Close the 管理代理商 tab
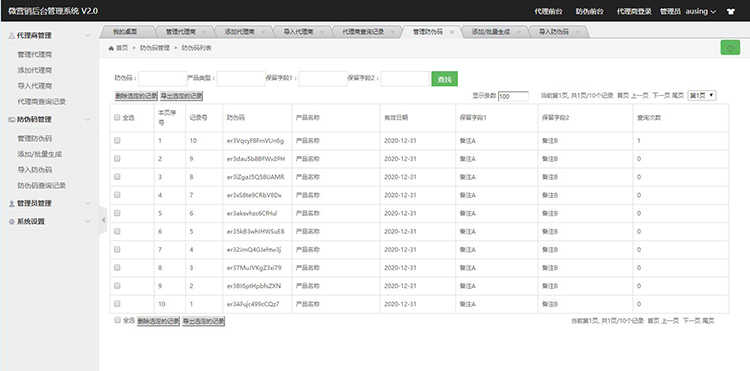Screen dimensions: 750x371 coord(204,32)
